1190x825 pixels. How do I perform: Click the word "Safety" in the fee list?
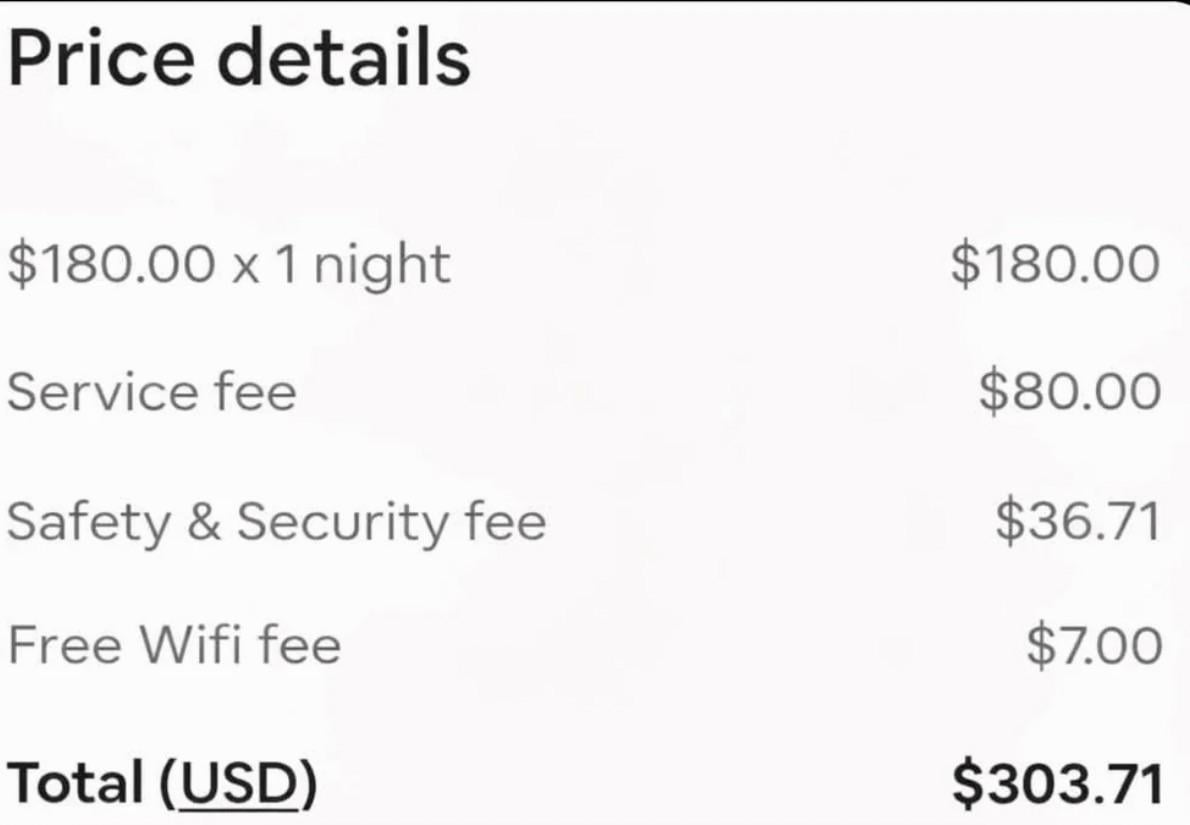(x=88, y=522)
